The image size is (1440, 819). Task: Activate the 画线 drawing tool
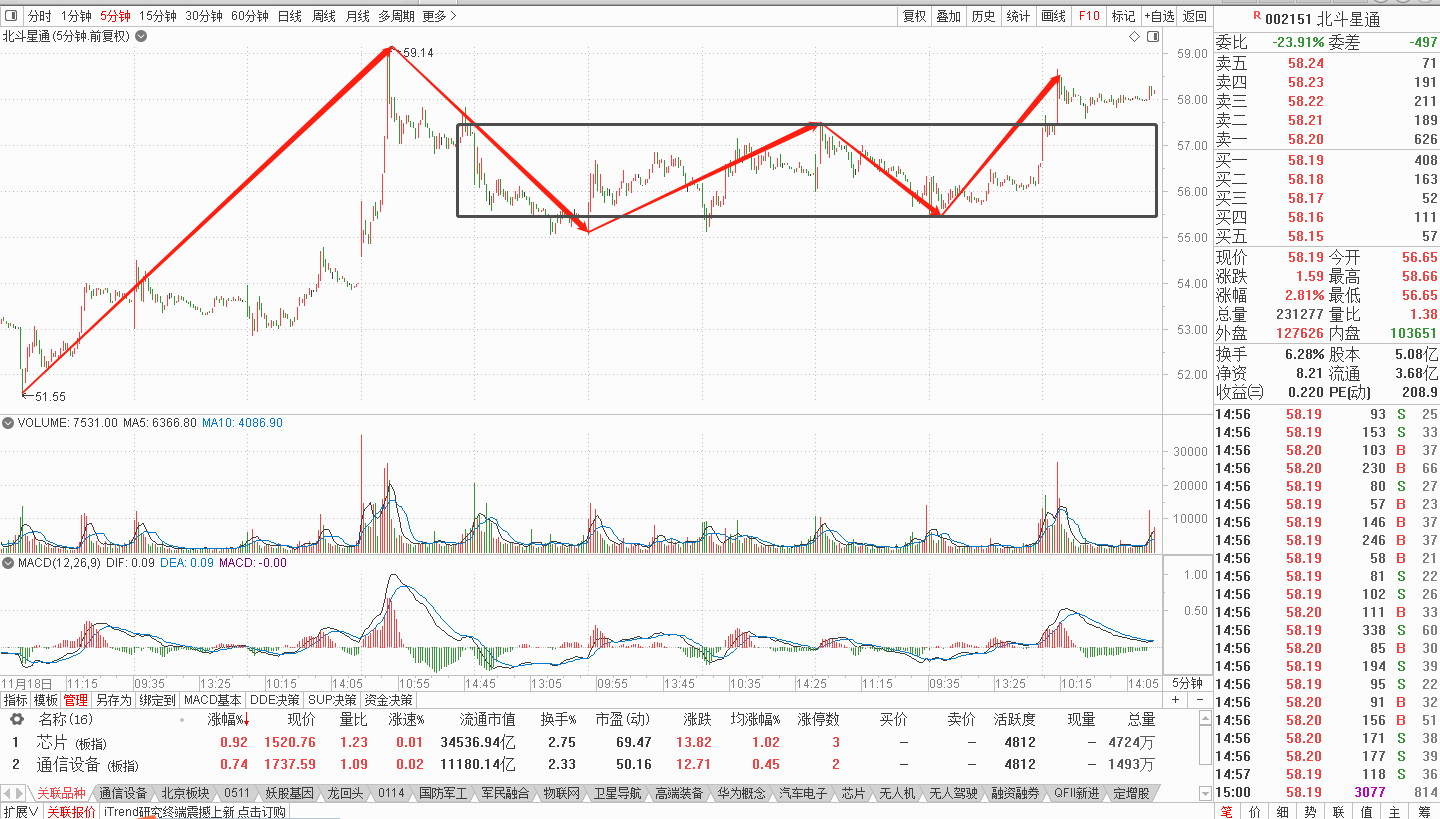pyautogui.click(x=1053, y=16)
